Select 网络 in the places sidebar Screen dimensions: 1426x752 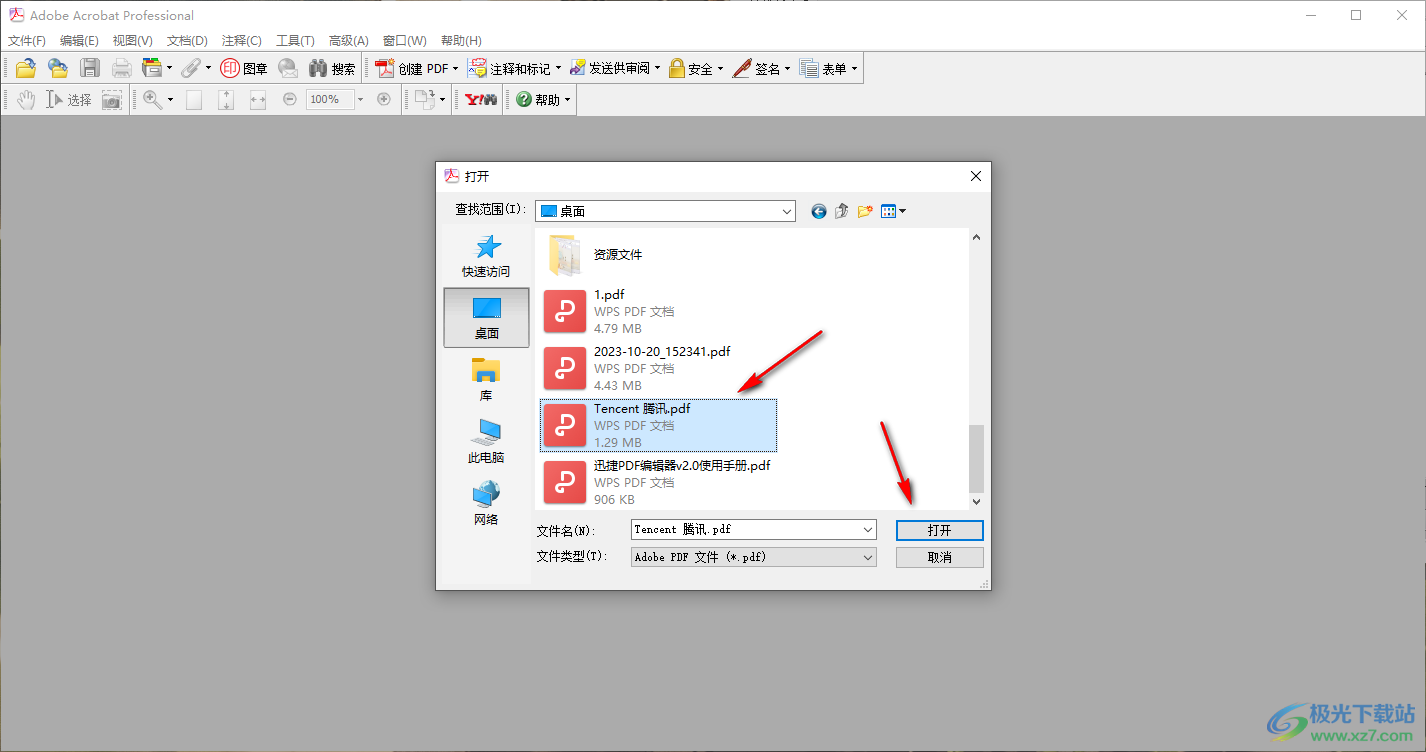pyautogui.click(x=486, y=503)
